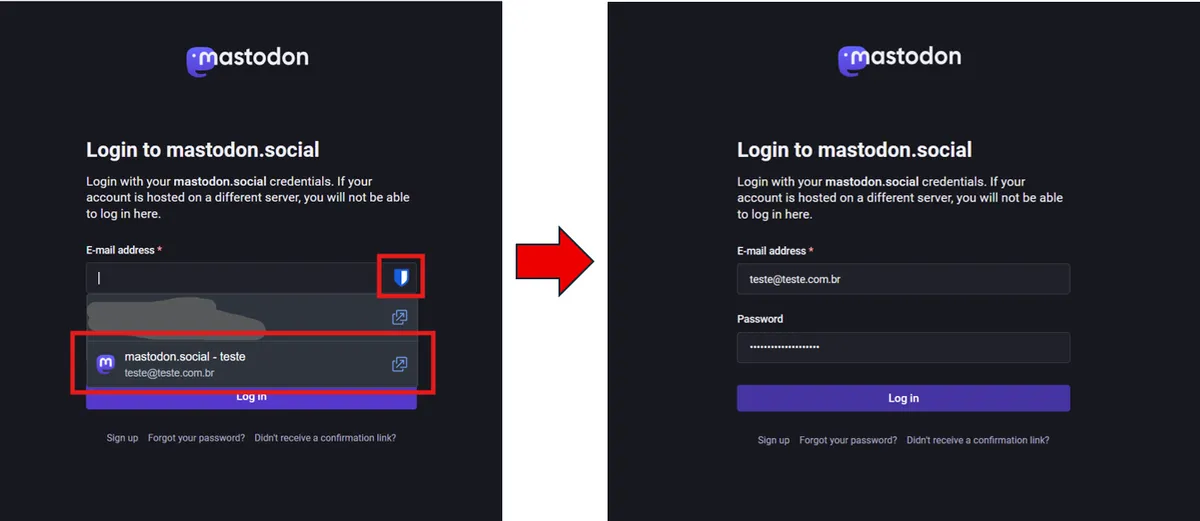Click confirmation link prompt in left login form
The image size is (1200, 521).
pos(325,438)
